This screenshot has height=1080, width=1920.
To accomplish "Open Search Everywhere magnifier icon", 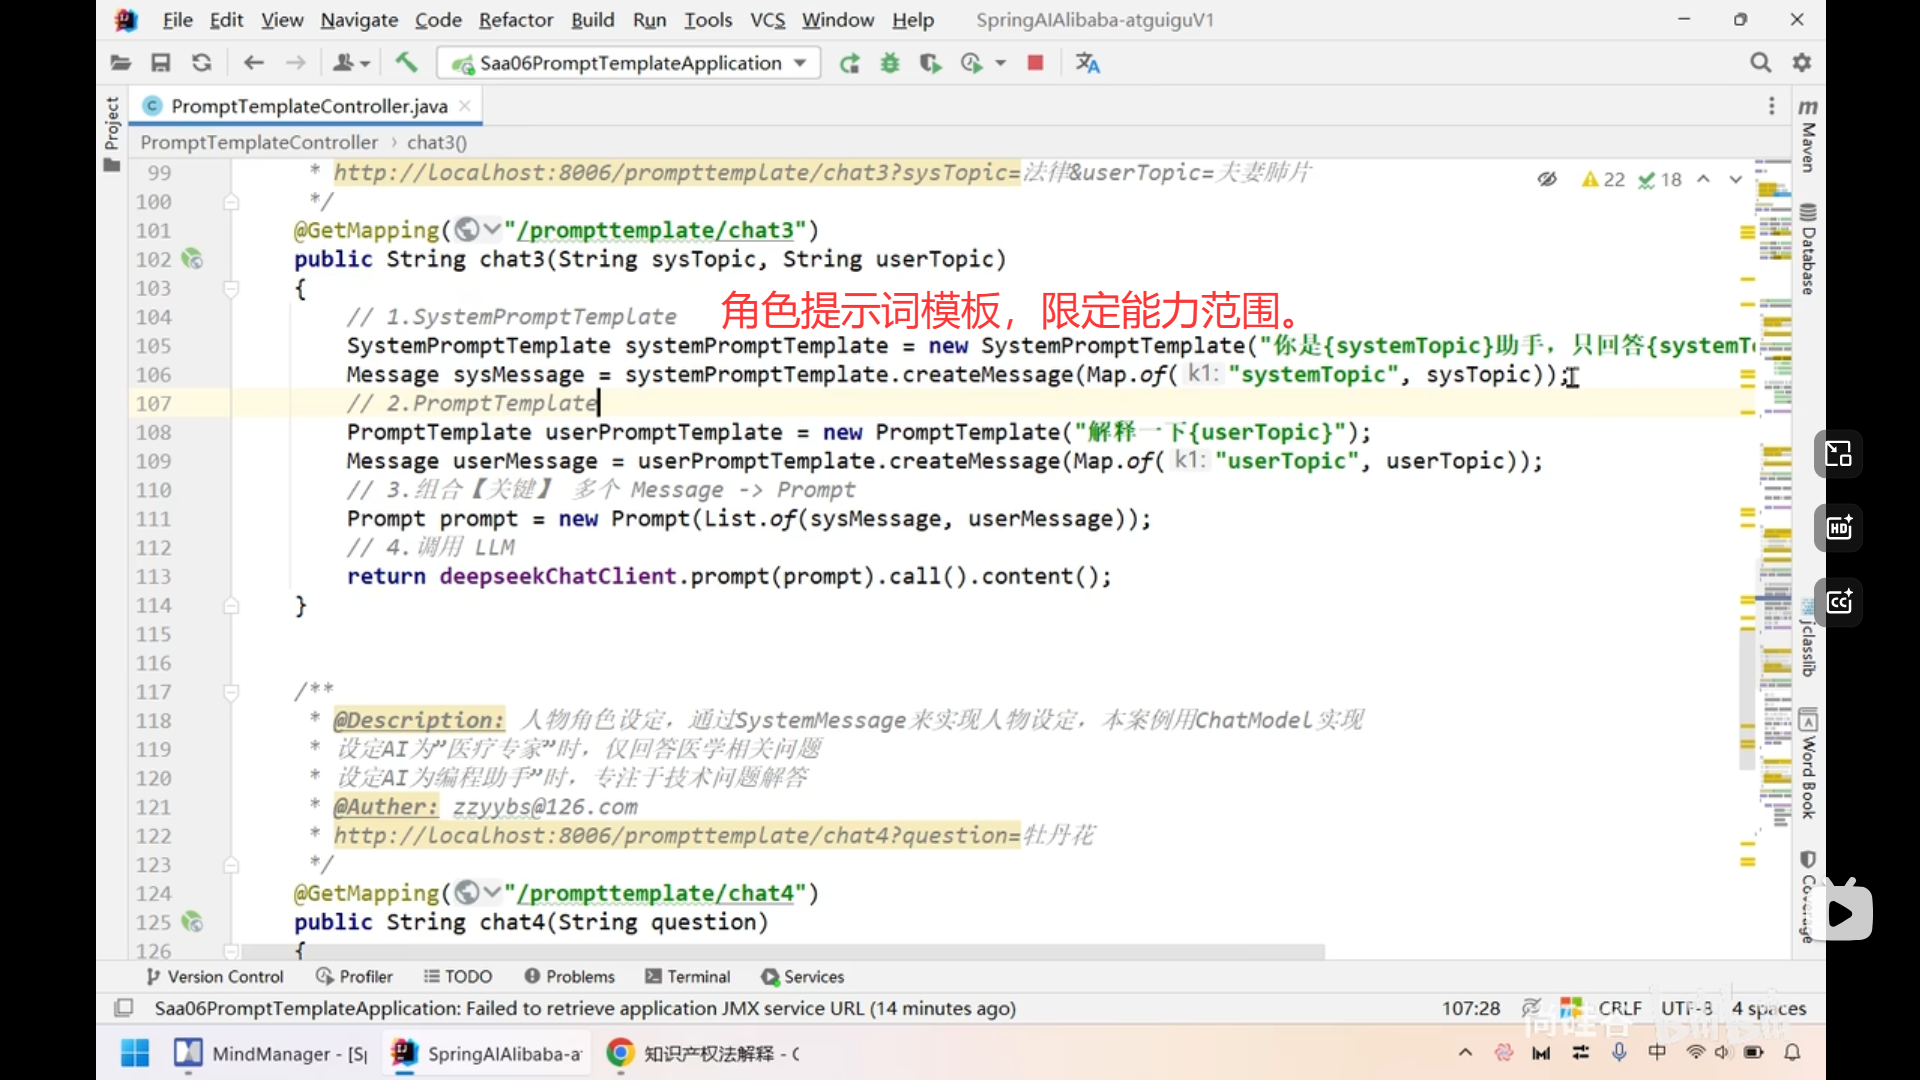I will pos(1760,63).
